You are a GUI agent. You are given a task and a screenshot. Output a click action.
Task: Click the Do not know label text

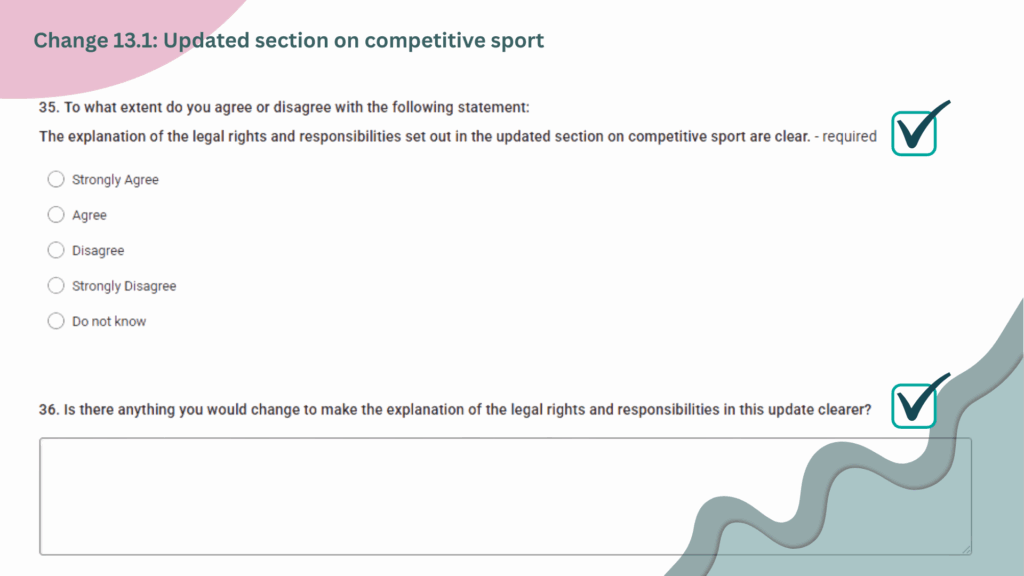[x=109, y=321]
